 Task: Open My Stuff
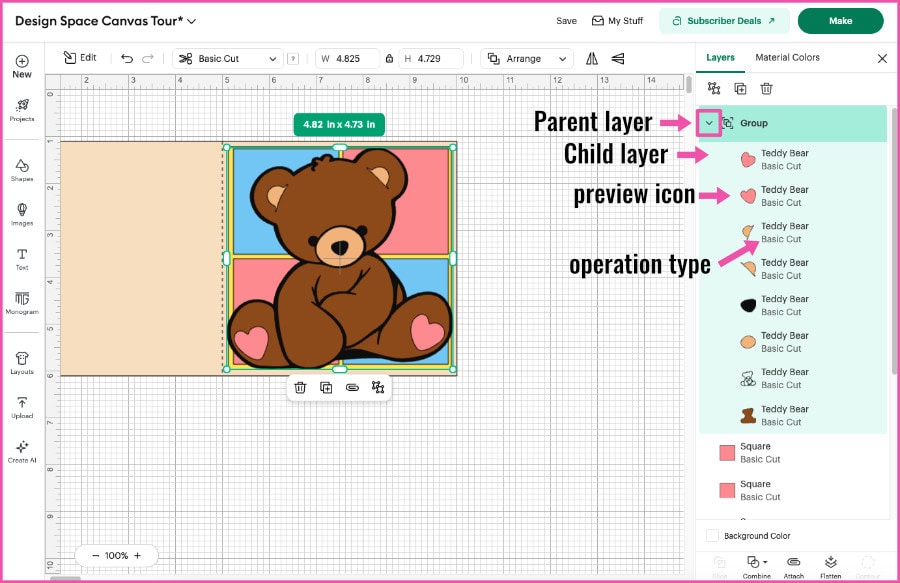tap(618, 21)
